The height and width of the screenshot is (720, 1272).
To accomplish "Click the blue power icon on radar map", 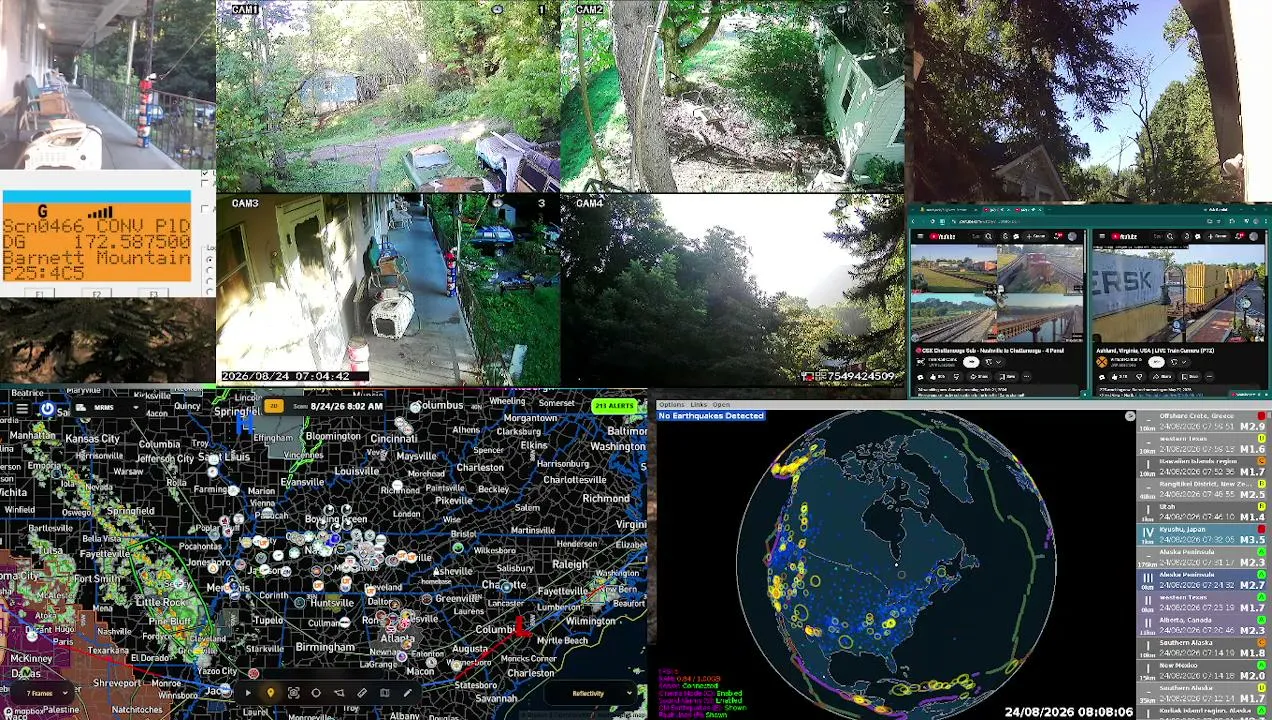I will click(47, 408).
